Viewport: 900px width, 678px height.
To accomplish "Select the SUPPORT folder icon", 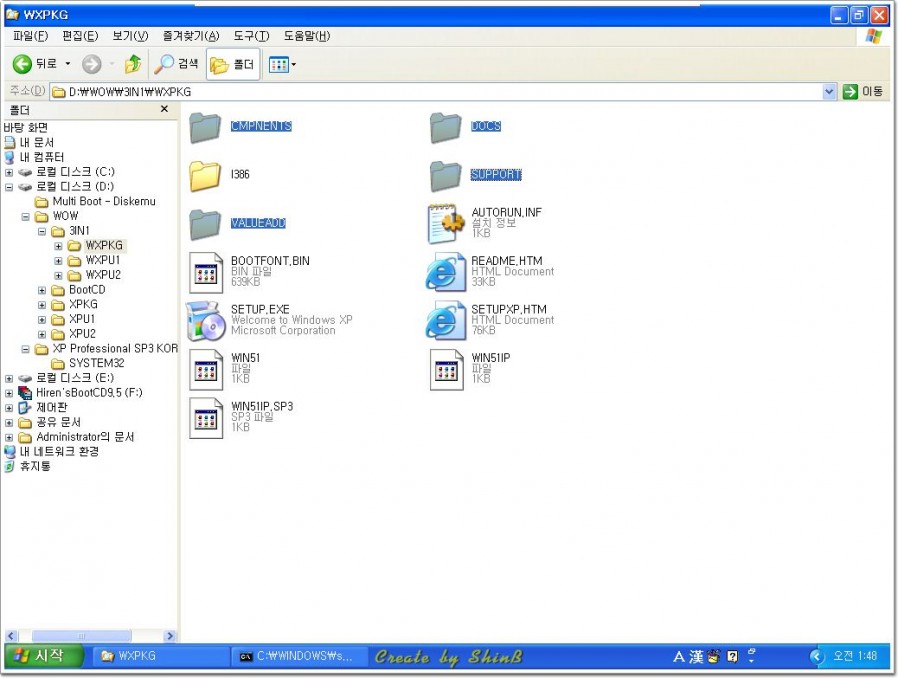I will [445, 175].
